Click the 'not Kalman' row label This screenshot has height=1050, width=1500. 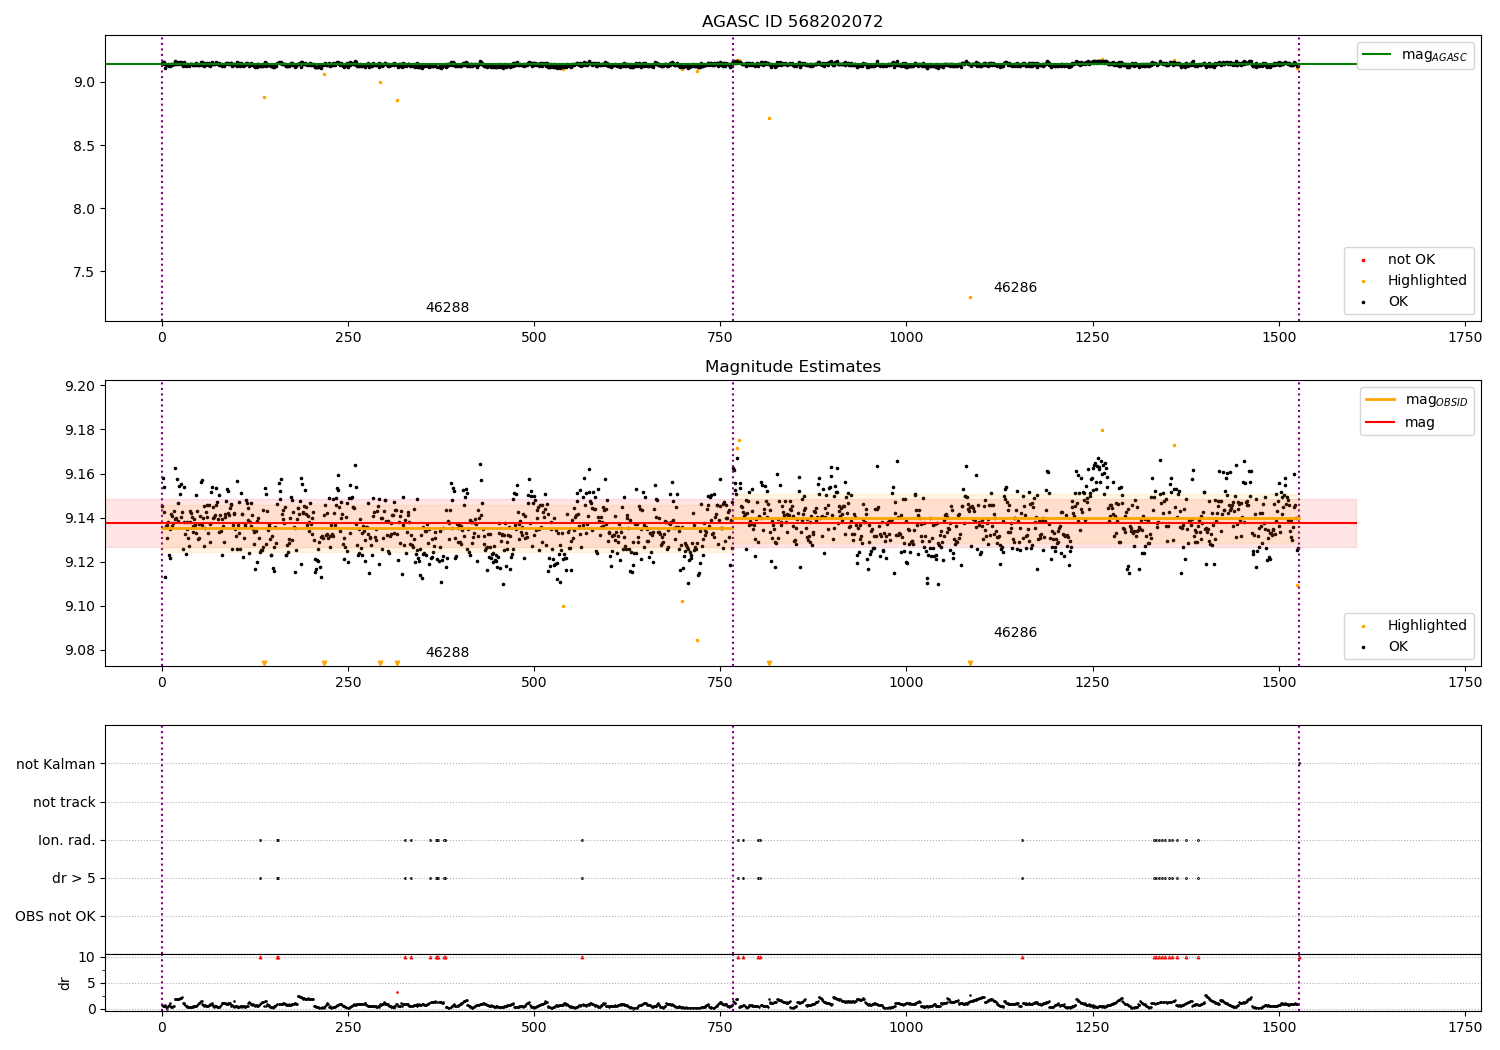click(x=56, y=764)
